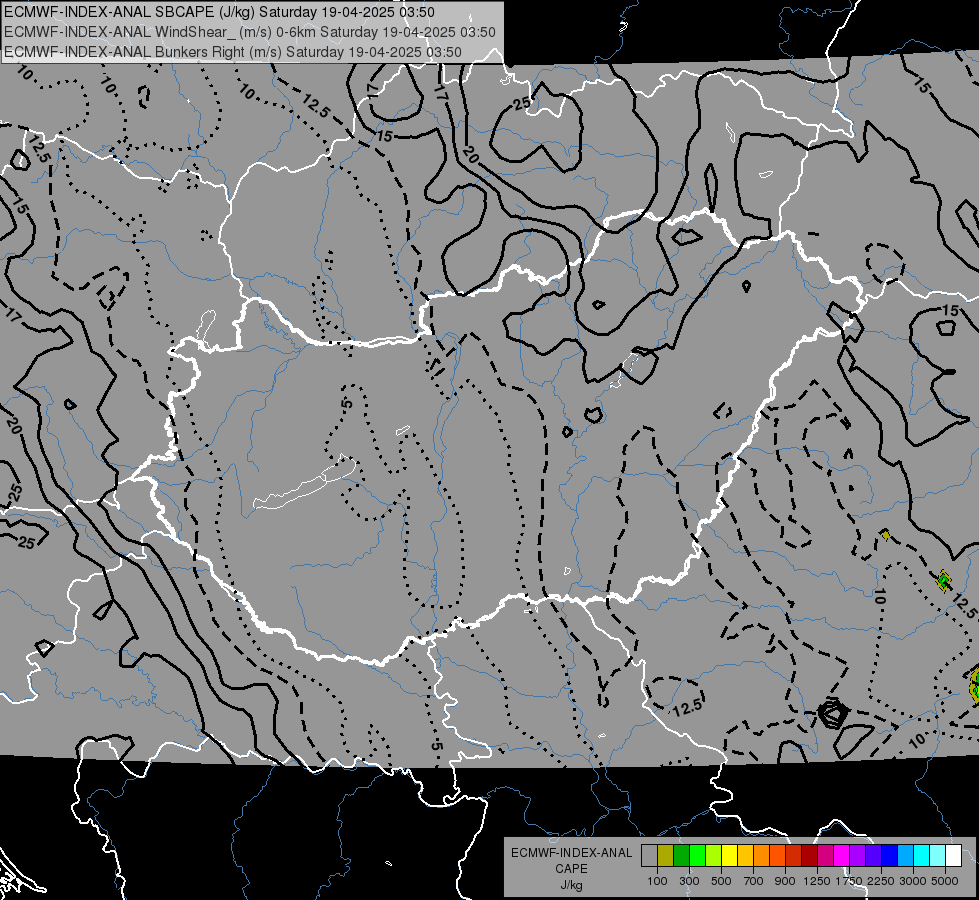Choose the sky blue swatch before 3000
Screen dimensions: 979x900
(905, 856)
